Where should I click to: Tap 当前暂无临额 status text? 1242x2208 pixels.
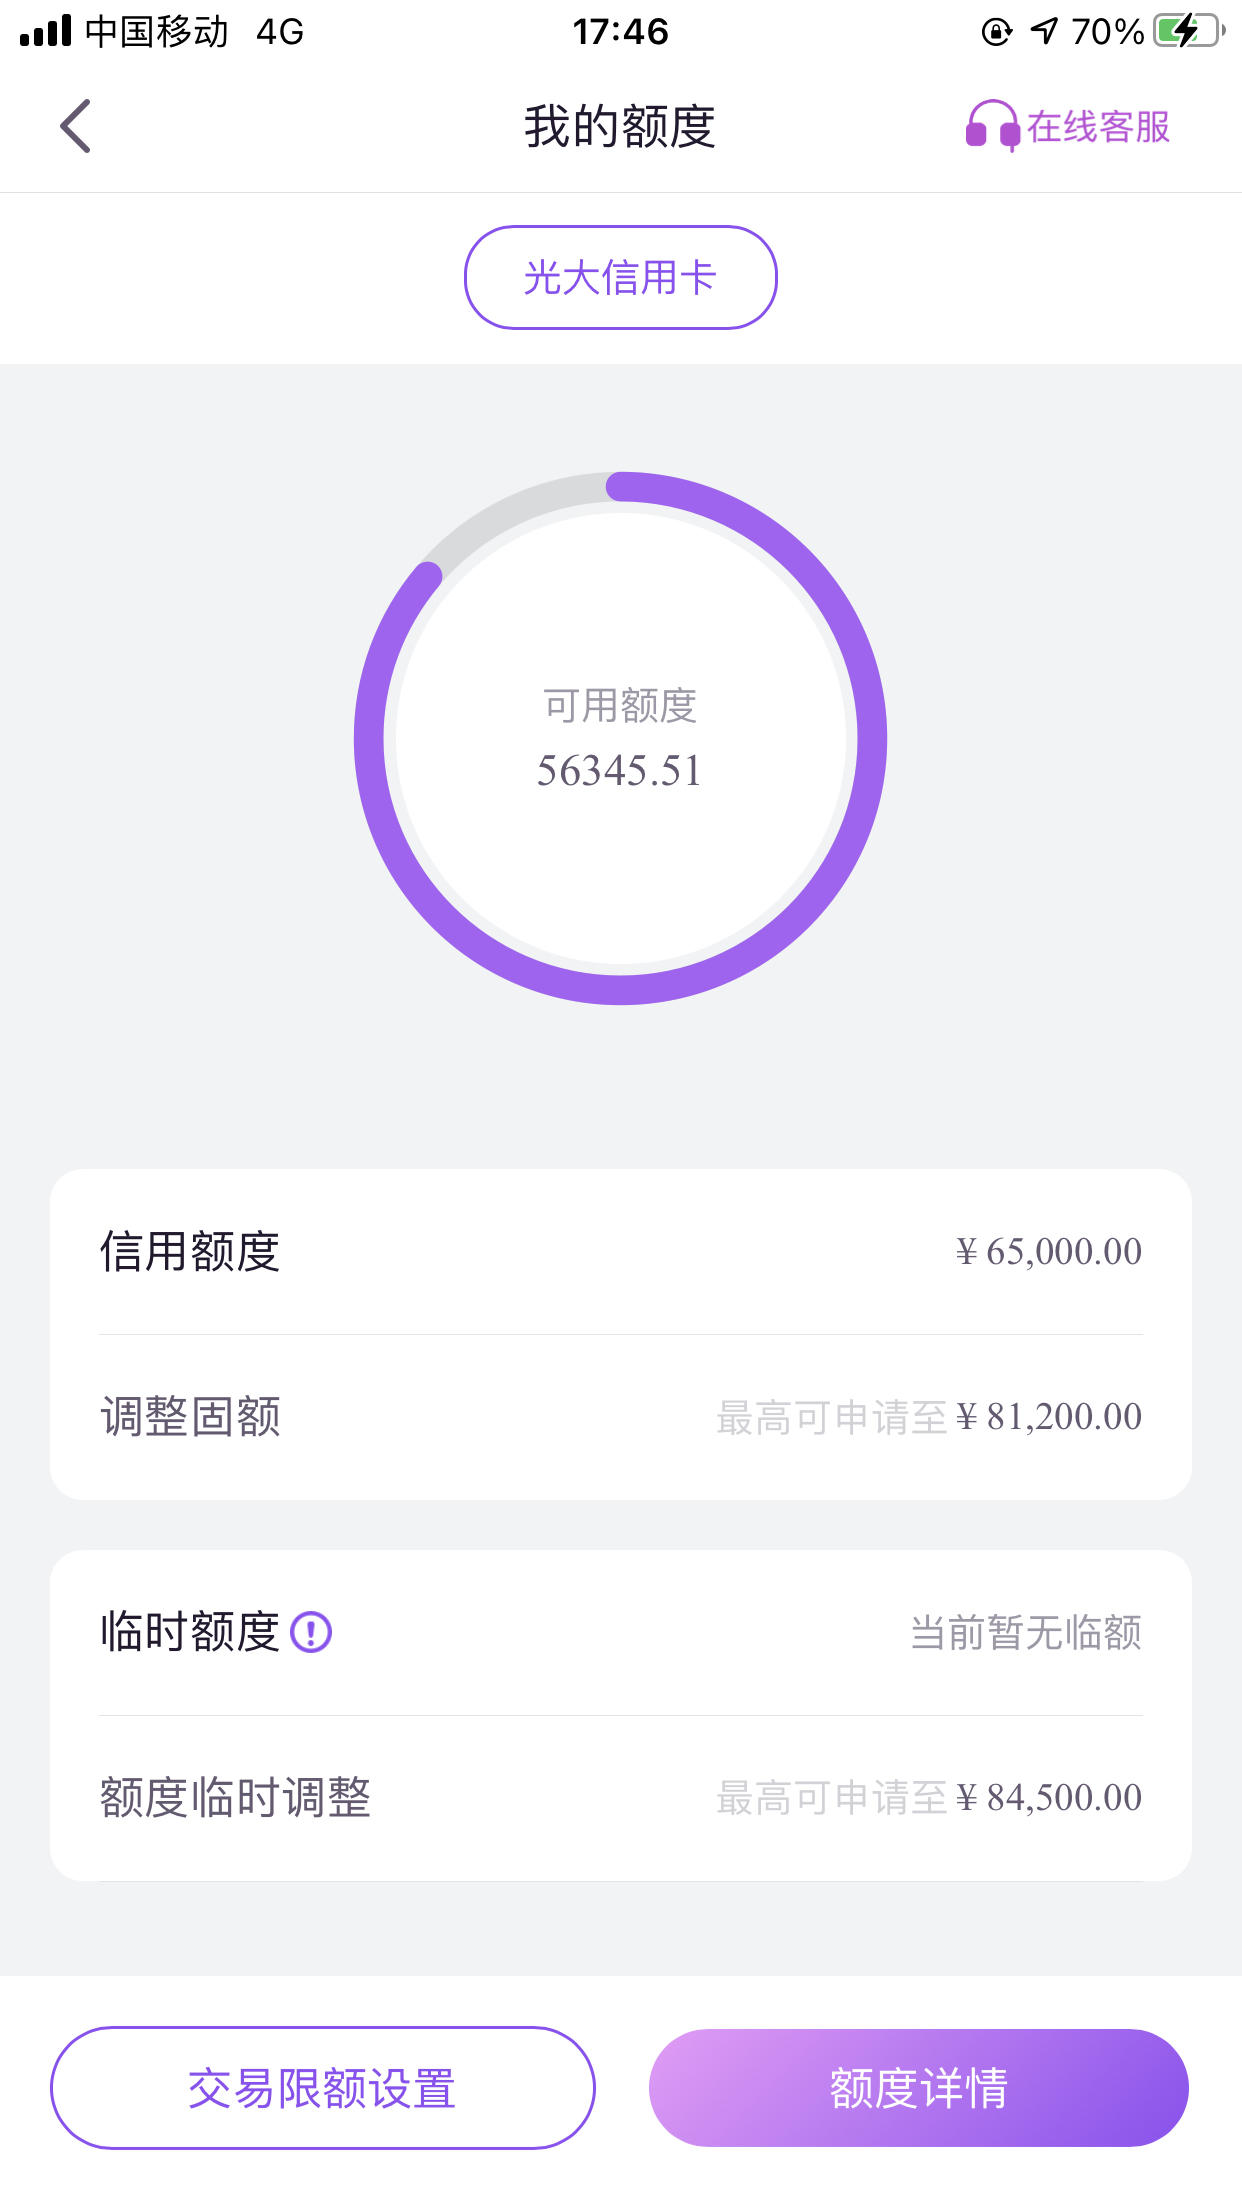(x=1026, y=1632)
